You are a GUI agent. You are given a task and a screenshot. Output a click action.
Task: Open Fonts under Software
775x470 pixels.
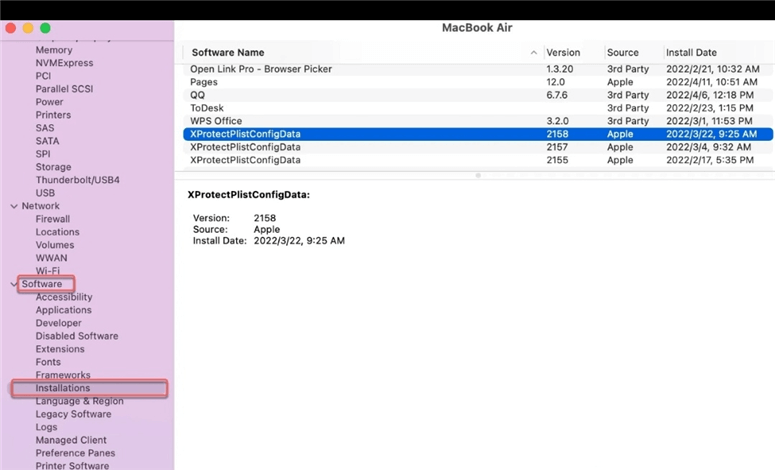[48, 362]
